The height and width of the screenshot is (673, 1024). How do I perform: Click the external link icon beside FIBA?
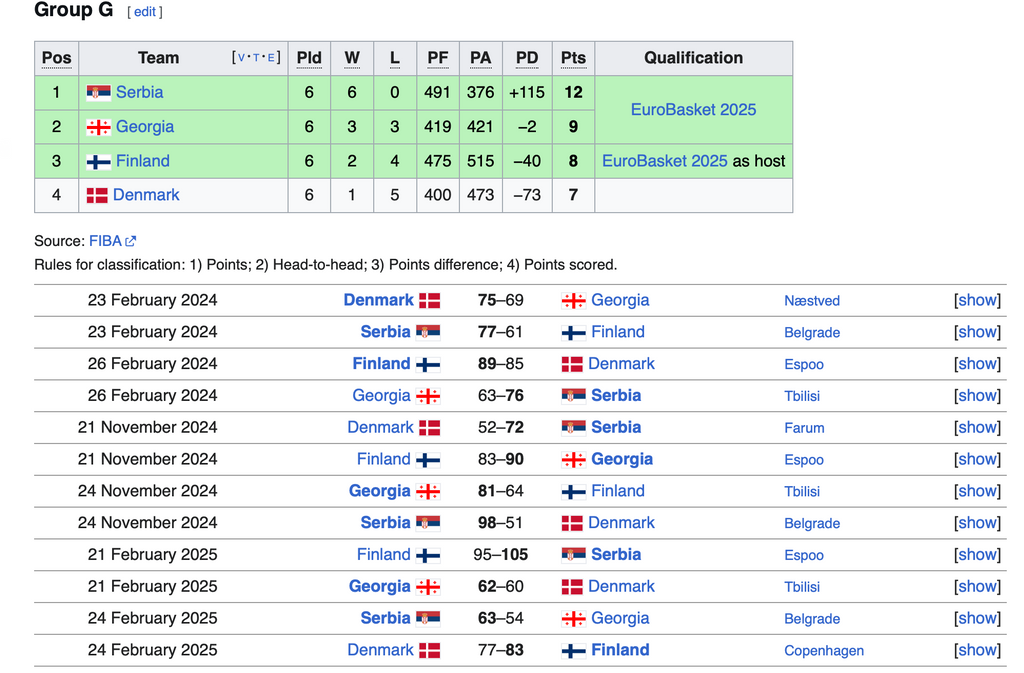(131, 241)
